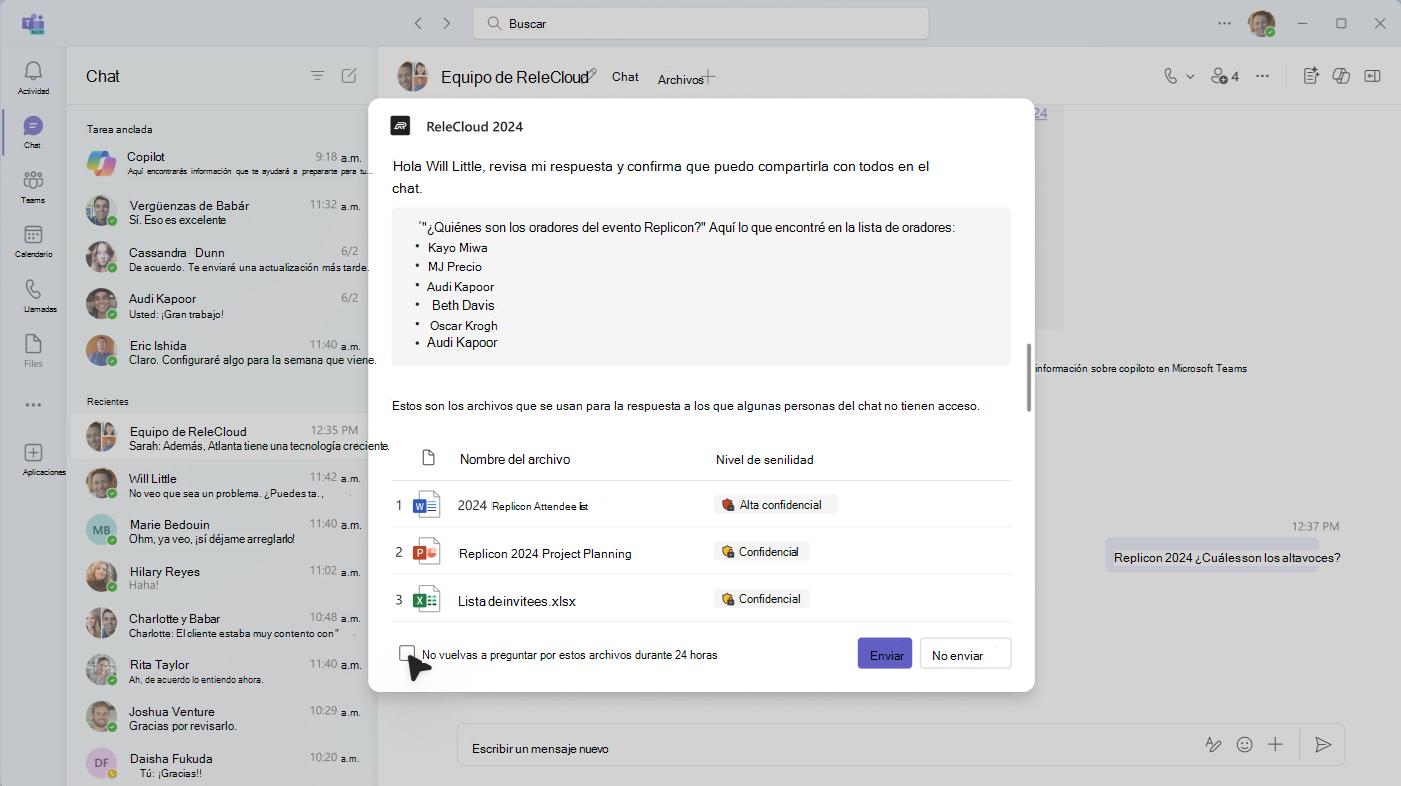Add a tab with the plus icon
This screenshot has height=786, width=1401.
pyautogui.click(x=709, y=76)
